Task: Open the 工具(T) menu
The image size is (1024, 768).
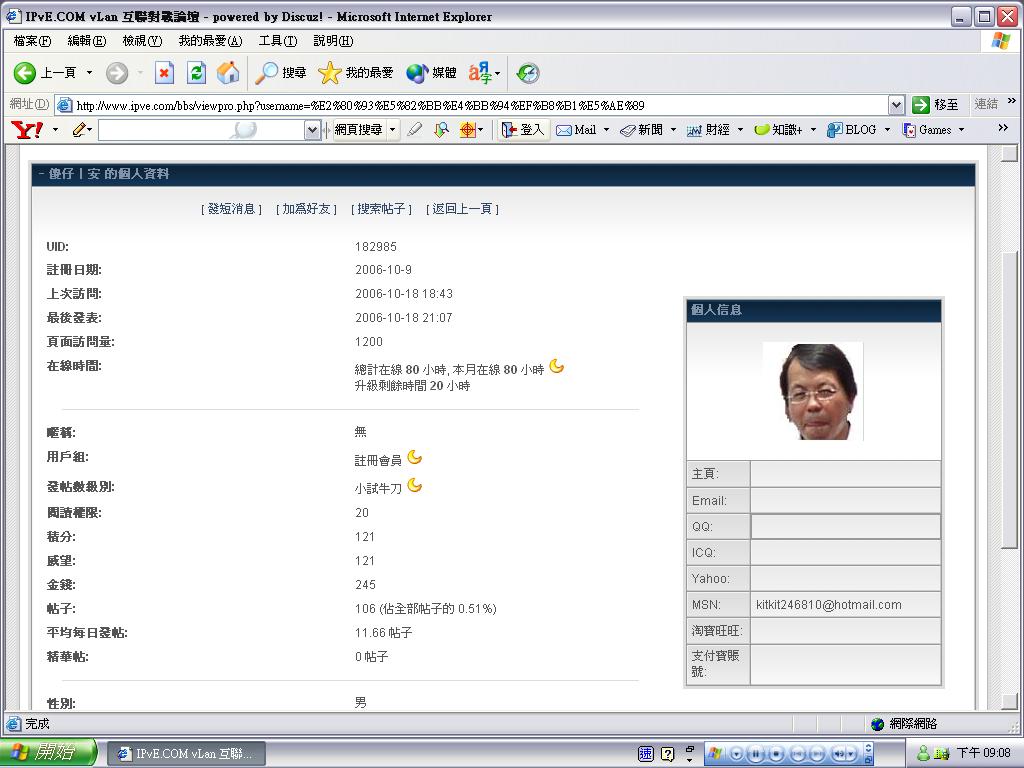Action: [x=277, y=41]
